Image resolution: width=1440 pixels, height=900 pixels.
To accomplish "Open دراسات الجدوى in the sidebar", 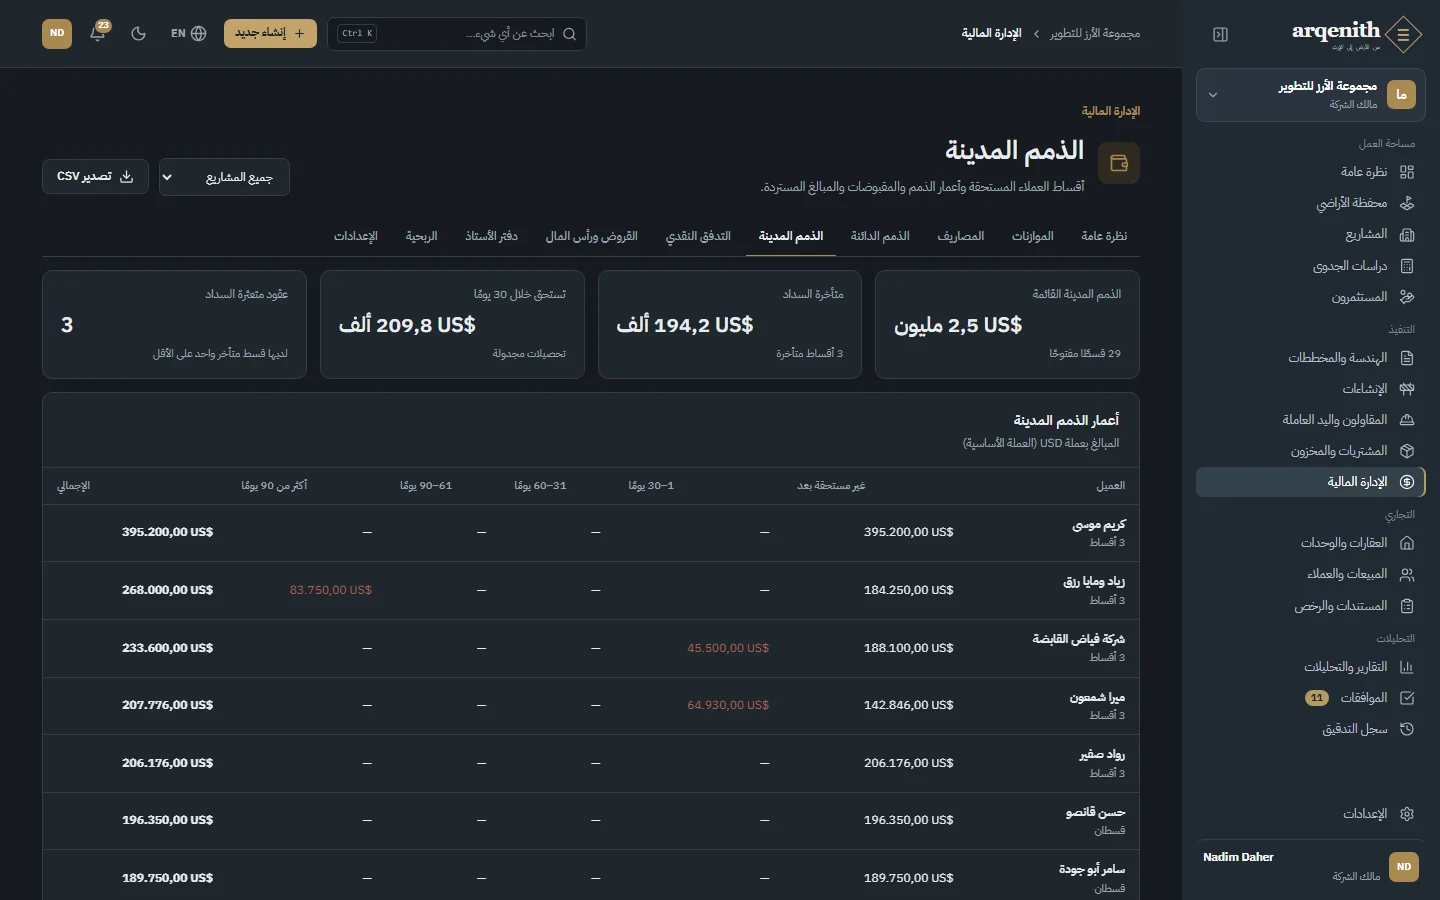I will click(x=1311, y=266).
